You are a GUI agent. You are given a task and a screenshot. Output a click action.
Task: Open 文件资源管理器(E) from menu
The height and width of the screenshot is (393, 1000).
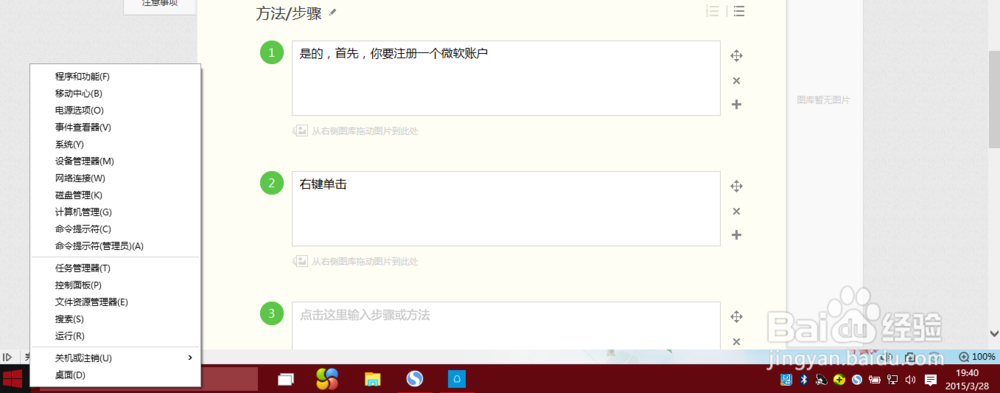115,302
